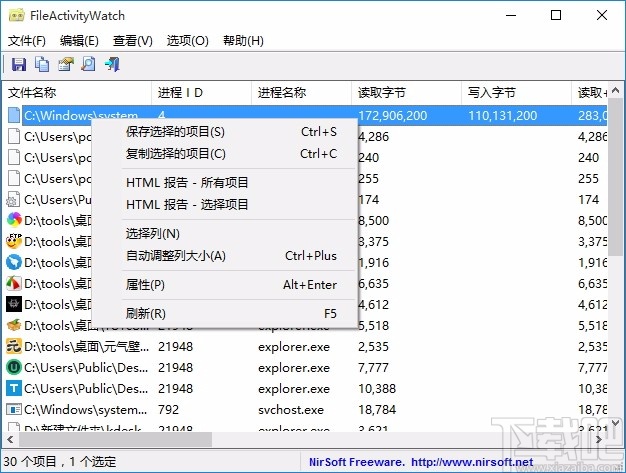Click the 10,388 read bytes cell

[x=377, y=388]
